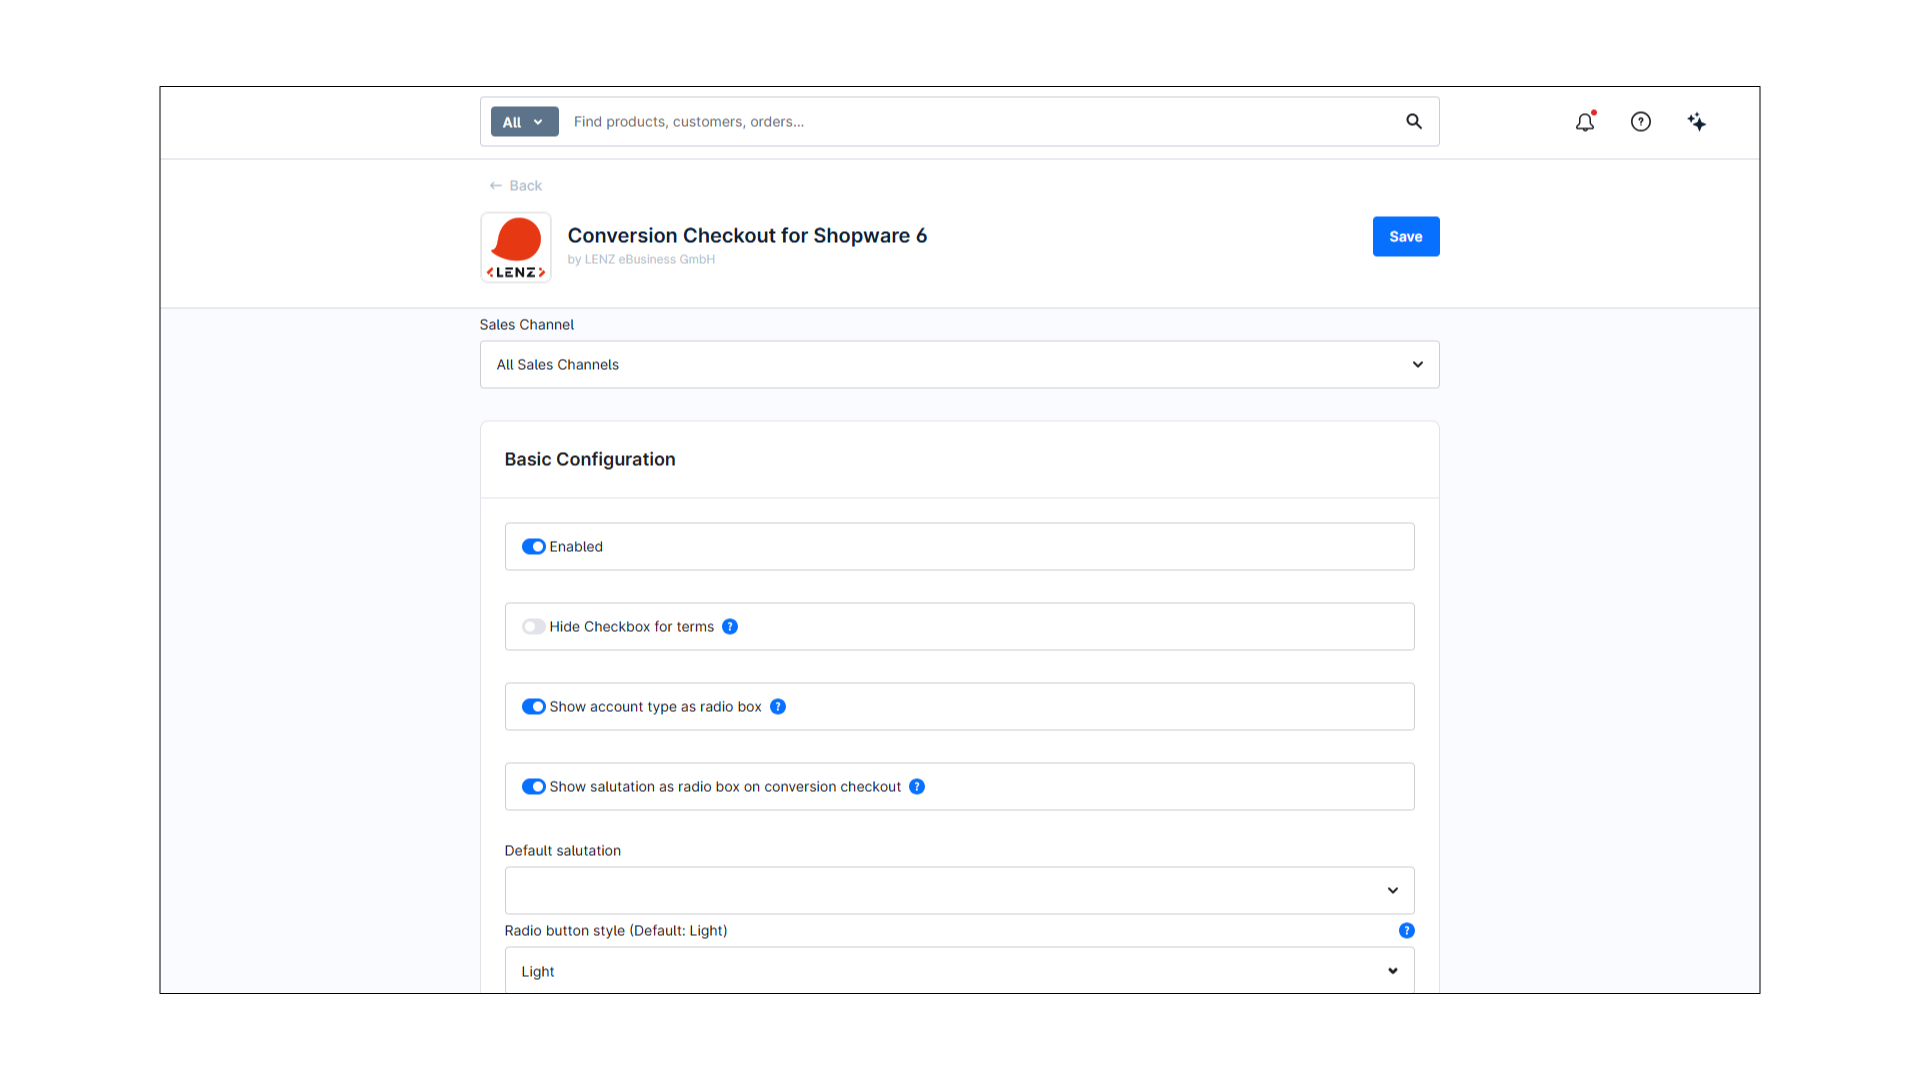Image resolution: width=1920 pixels, height=1080 pixels.
Task: Show tooltip for Hide Checkbox for terms
Action: (730, 626)
